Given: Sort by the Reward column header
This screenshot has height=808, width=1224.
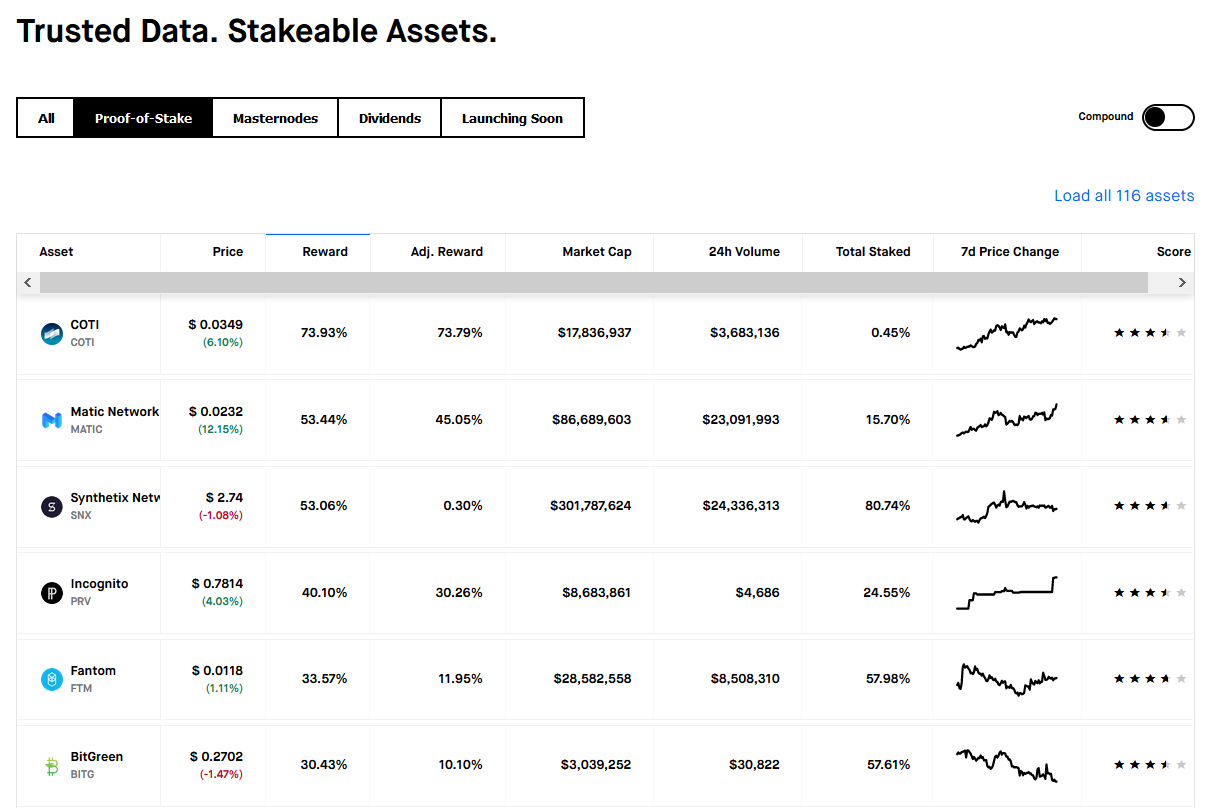Looking at the screenshot, I should pyautogui.click(x=325, y=252).
